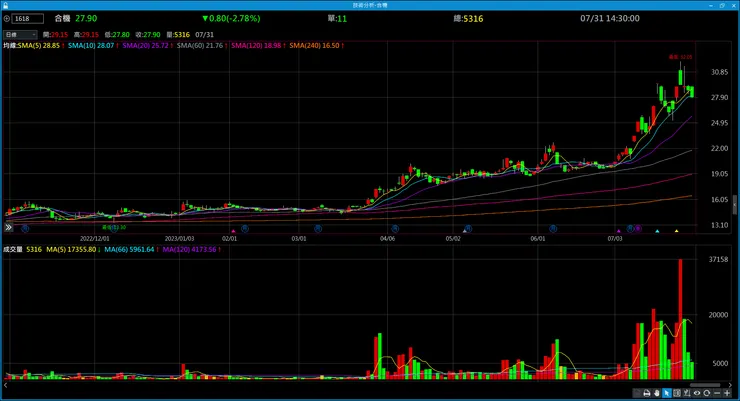
Task: Click the SMA(10) 28.07 indicator label
Action: click(91, 46)
